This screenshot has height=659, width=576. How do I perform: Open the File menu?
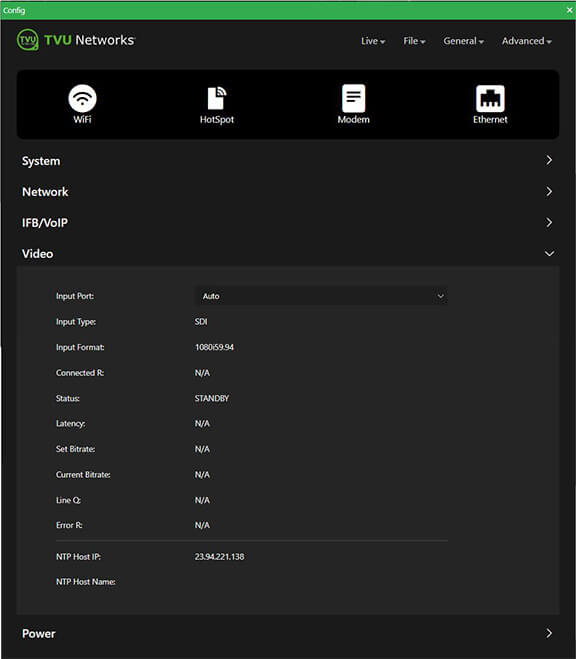coord(414,41)
